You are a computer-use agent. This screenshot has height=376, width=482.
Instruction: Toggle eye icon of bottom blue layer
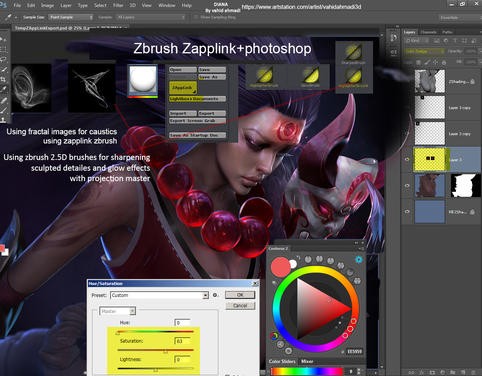point(407,212)
